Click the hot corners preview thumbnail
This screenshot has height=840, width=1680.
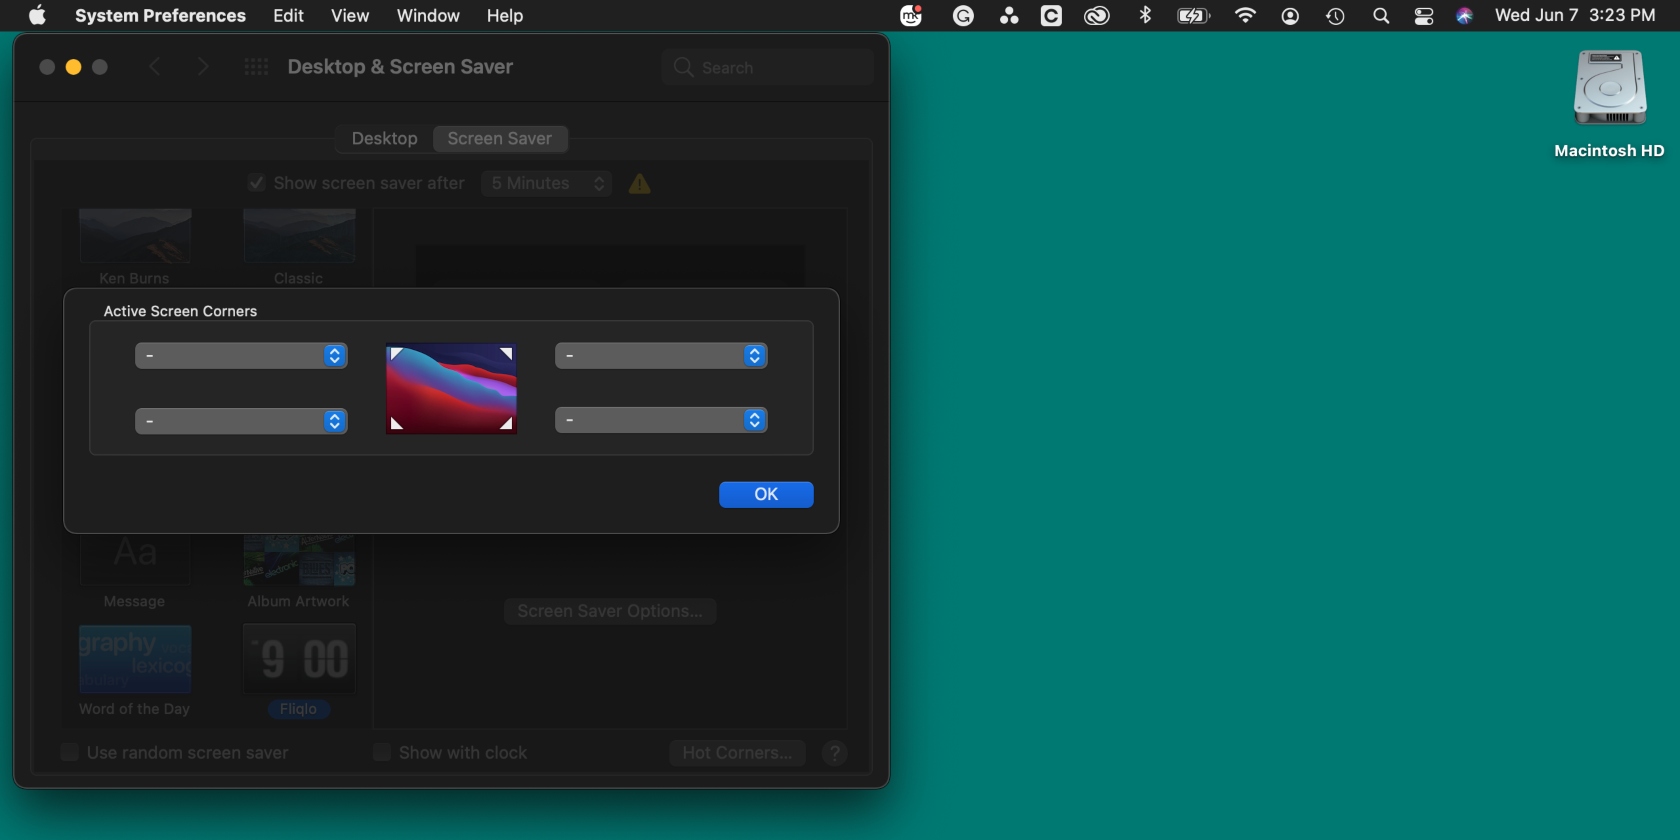451,389
